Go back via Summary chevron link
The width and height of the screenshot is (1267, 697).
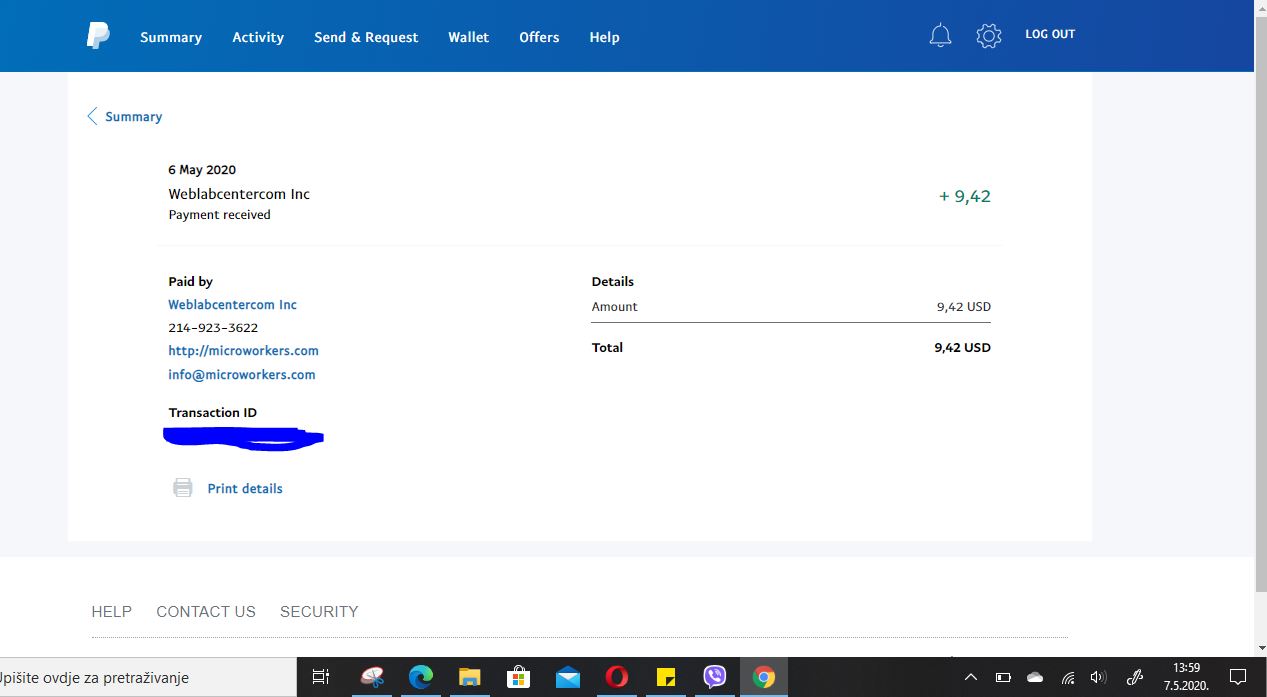coord(125,116)
